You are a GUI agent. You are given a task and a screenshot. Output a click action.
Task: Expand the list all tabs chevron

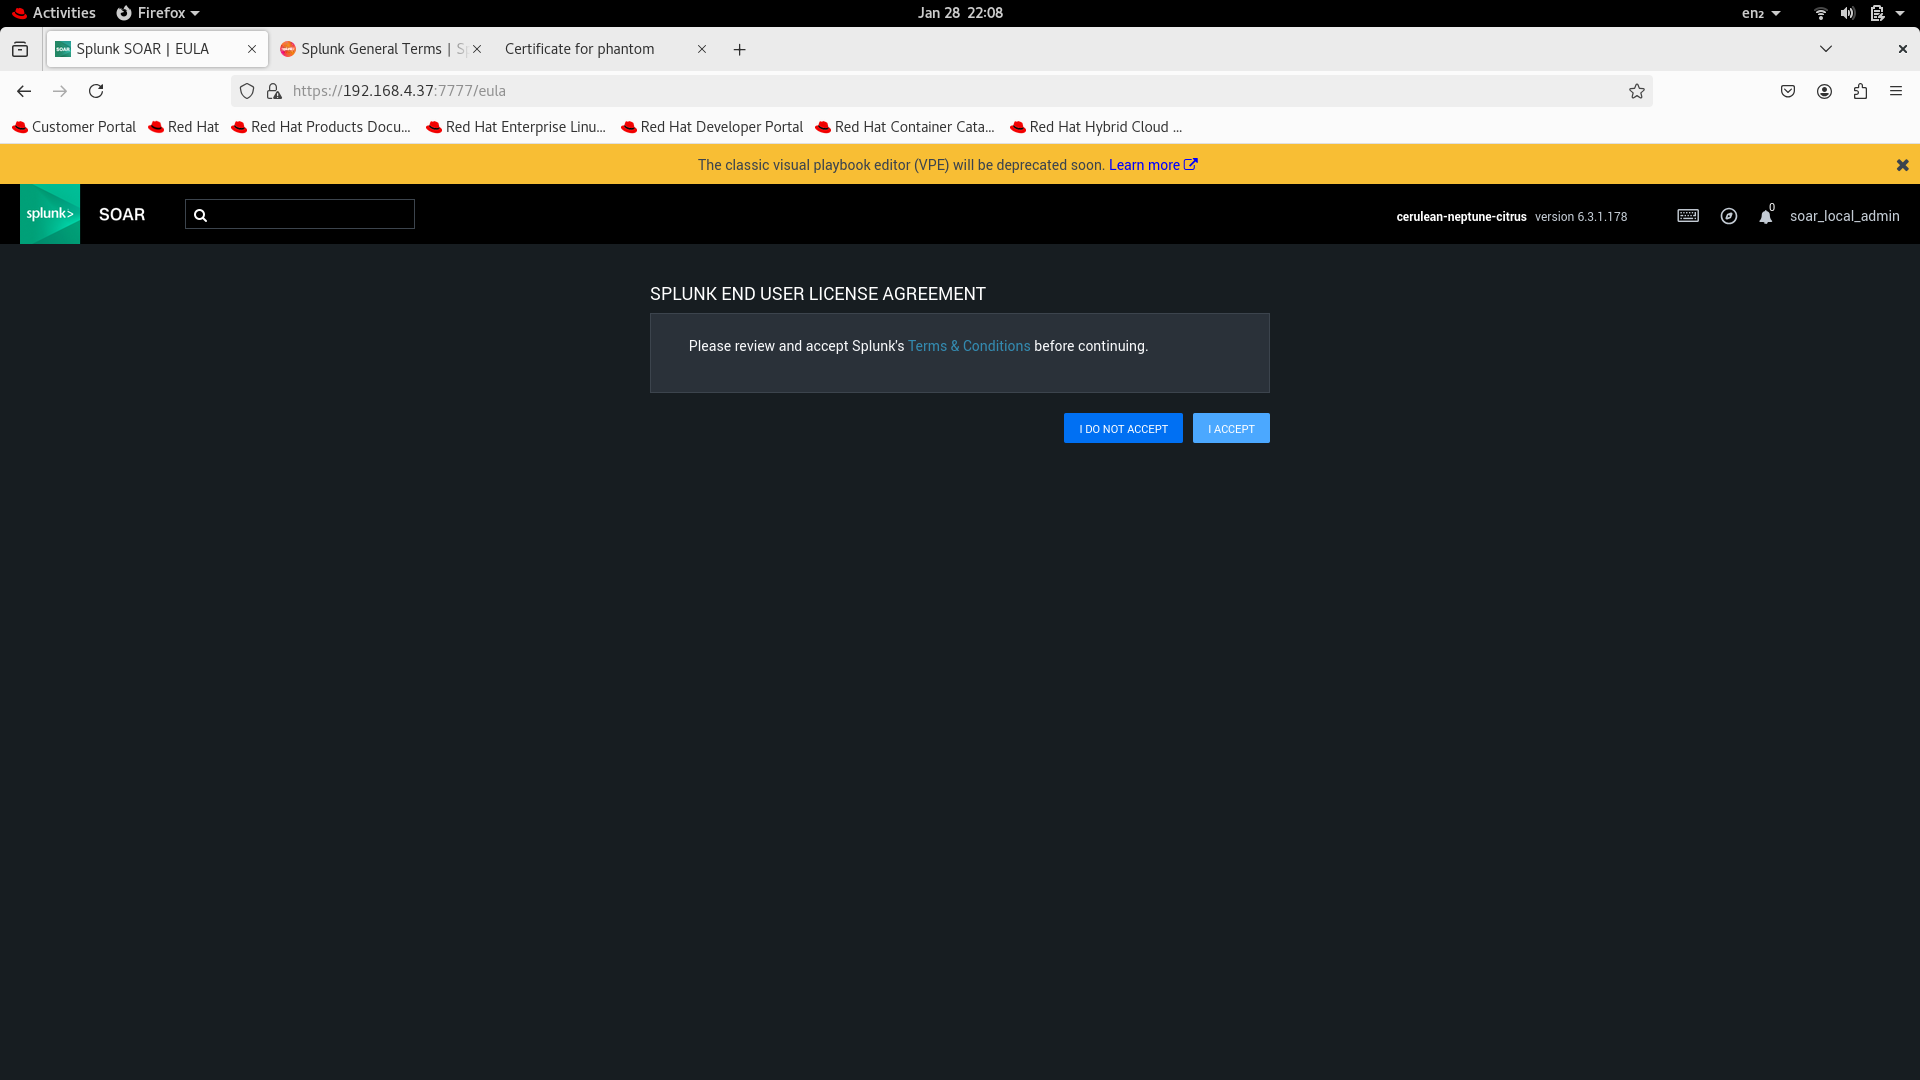click(1826, 49)
